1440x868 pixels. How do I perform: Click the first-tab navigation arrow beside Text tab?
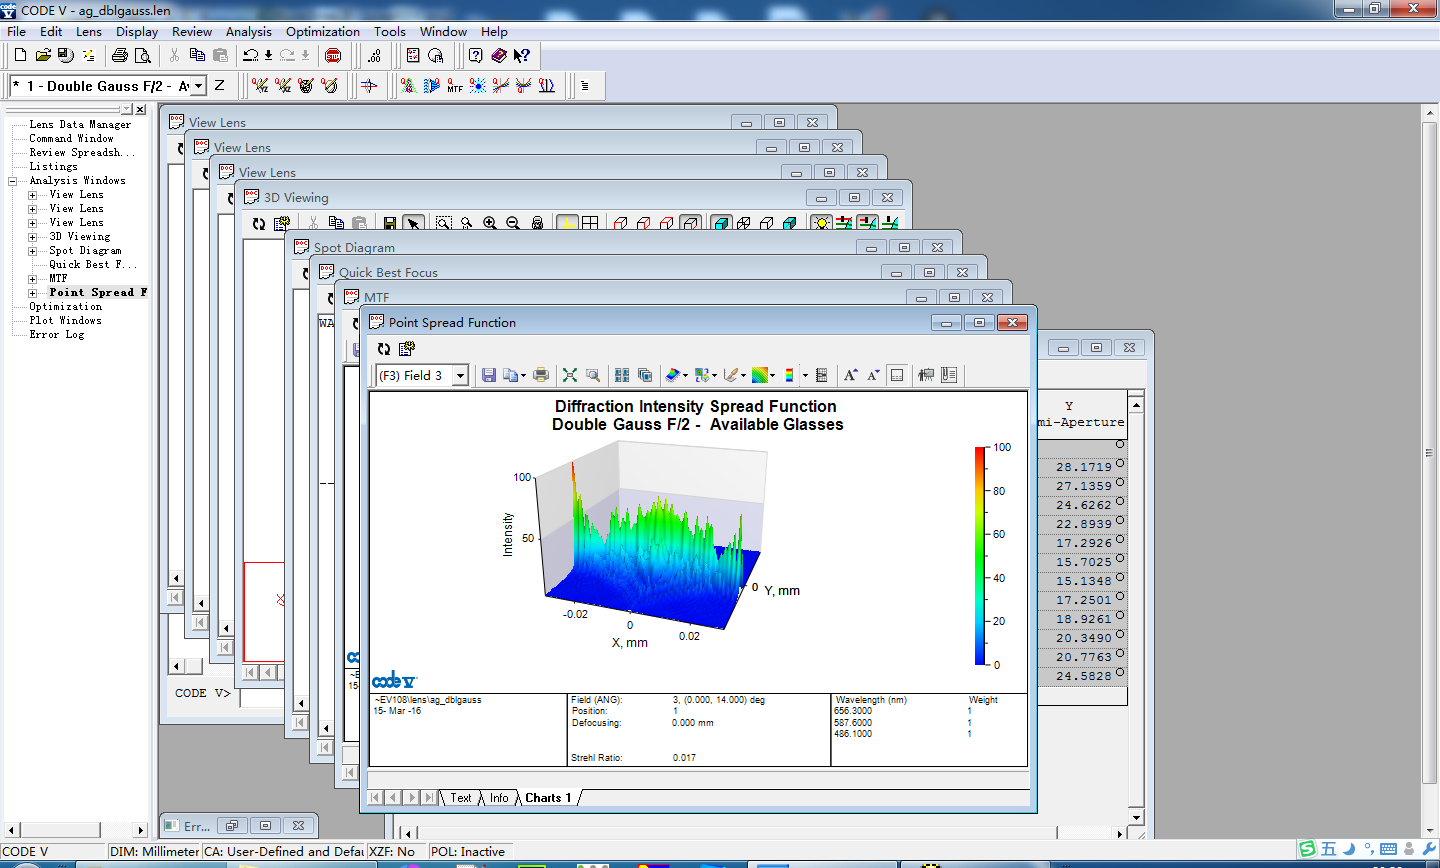(375, 798)
